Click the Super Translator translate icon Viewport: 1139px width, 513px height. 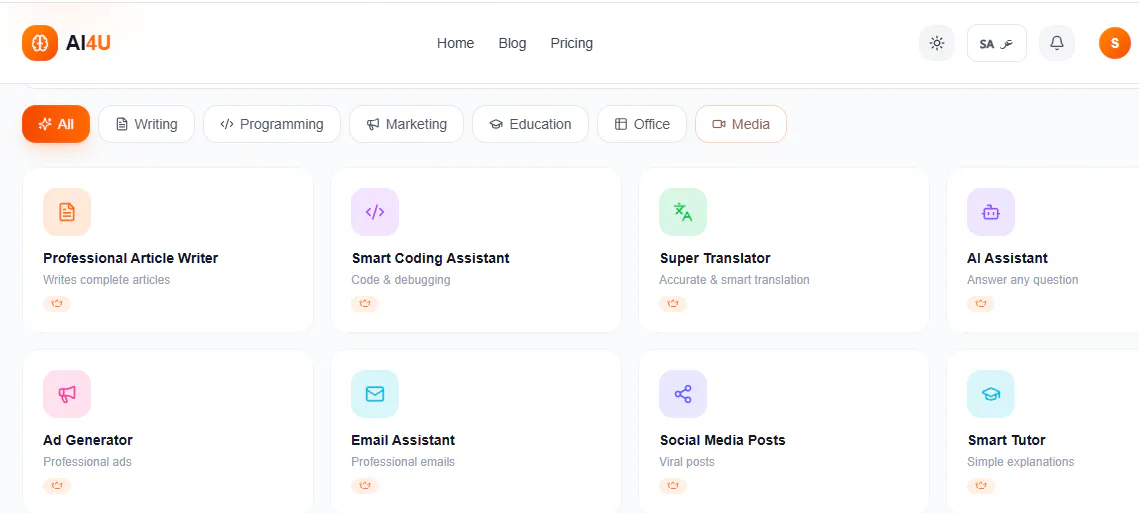683,212
